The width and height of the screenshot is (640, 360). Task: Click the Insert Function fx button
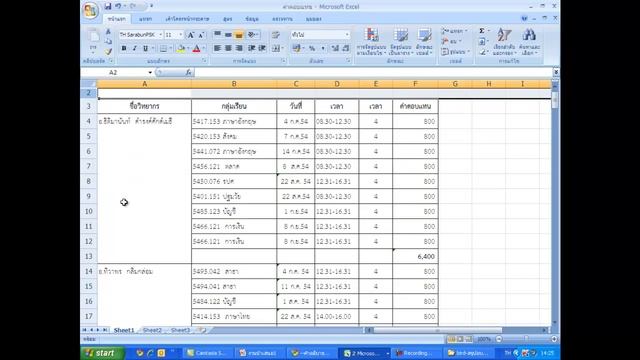[188, 72]
